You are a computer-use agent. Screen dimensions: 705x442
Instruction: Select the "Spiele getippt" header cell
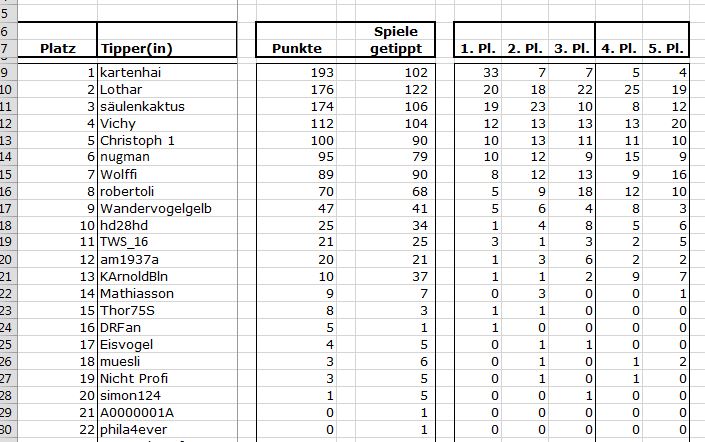pyautogui.click(x=397, y=40)
